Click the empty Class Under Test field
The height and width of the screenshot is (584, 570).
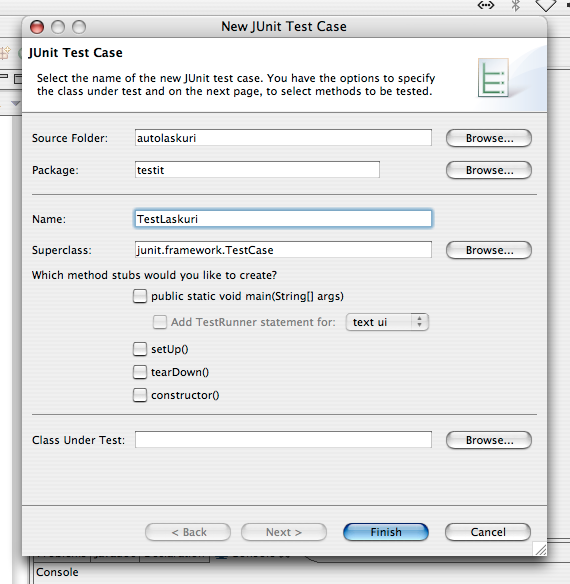coord(284,440)
